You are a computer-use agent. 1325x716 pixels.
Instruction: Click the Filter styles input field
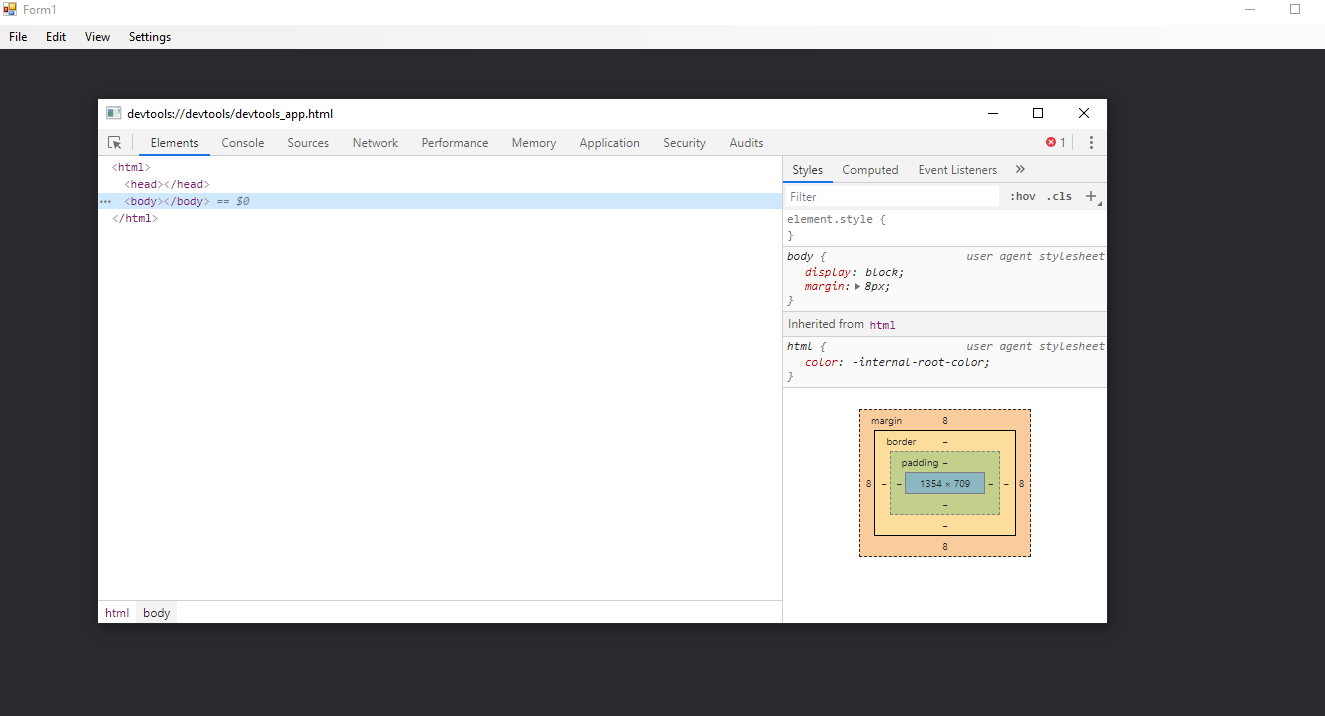pyautogui.click(x=892, y=197)
